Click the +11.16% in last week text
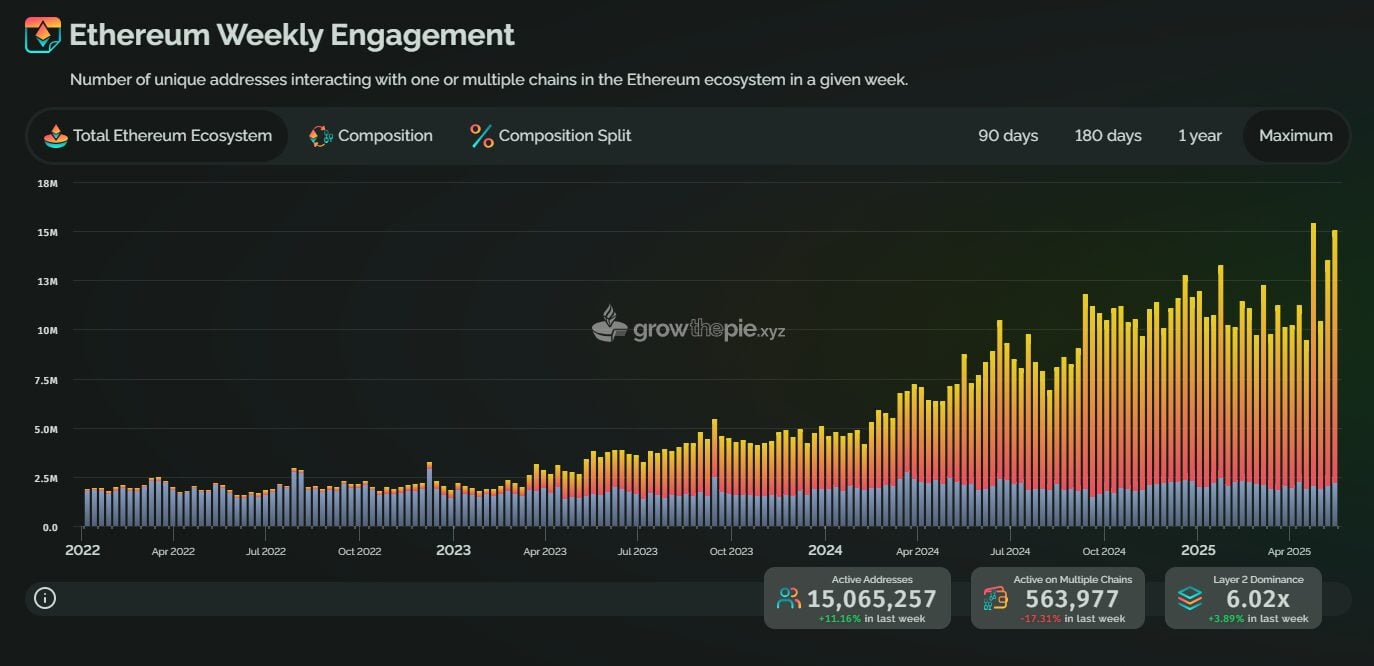Image resolution: width=1374 pixels, height=666 pixels. pyautogui.click(x=872, y=619)
